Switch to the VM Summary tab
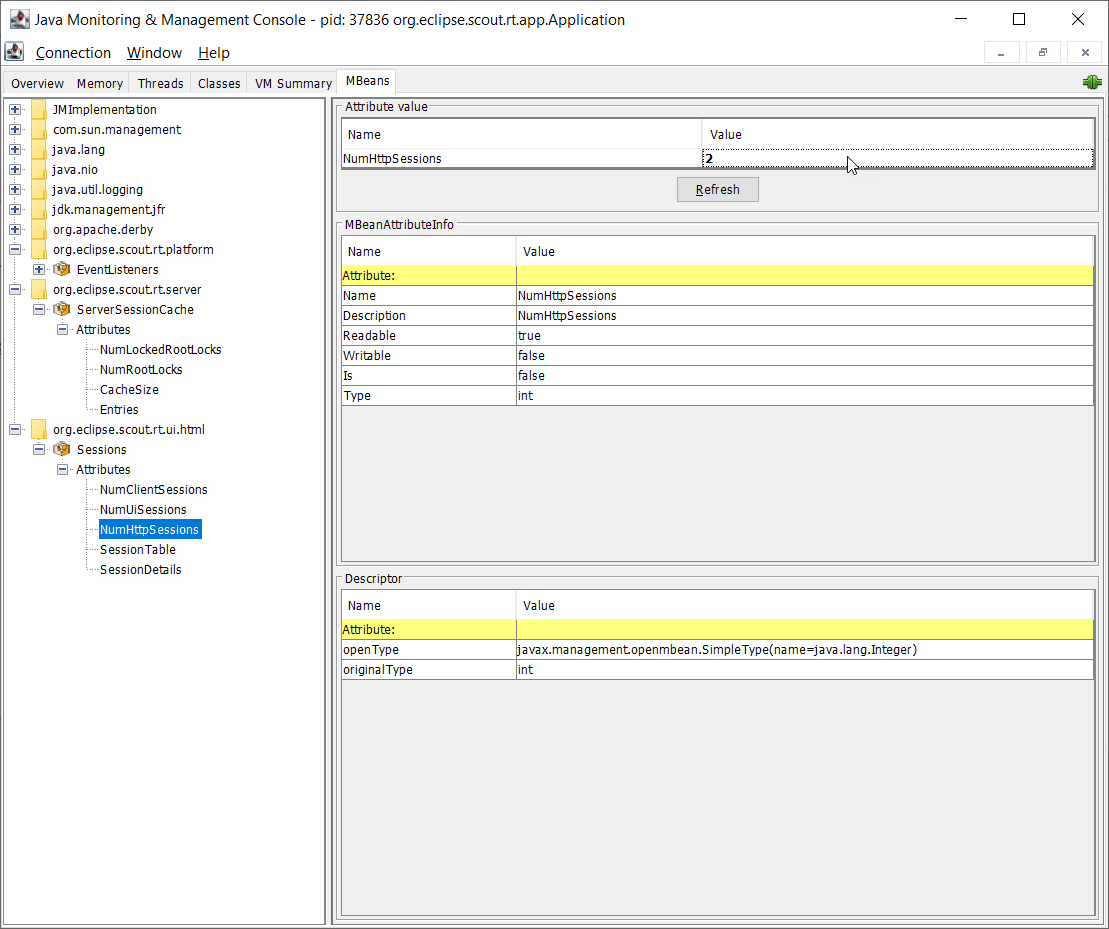 click(x=293, y=83)
